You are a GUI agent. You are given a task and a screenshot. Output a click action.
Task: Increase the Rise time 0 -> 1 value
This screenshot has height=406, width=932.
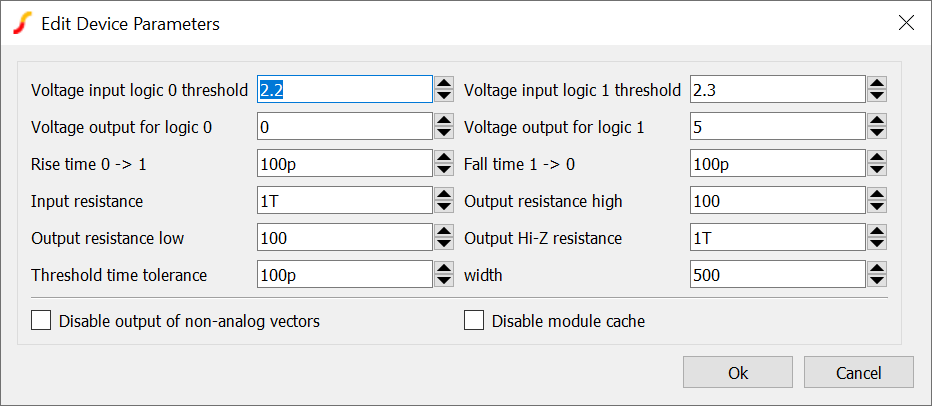[x=445, y=158]
